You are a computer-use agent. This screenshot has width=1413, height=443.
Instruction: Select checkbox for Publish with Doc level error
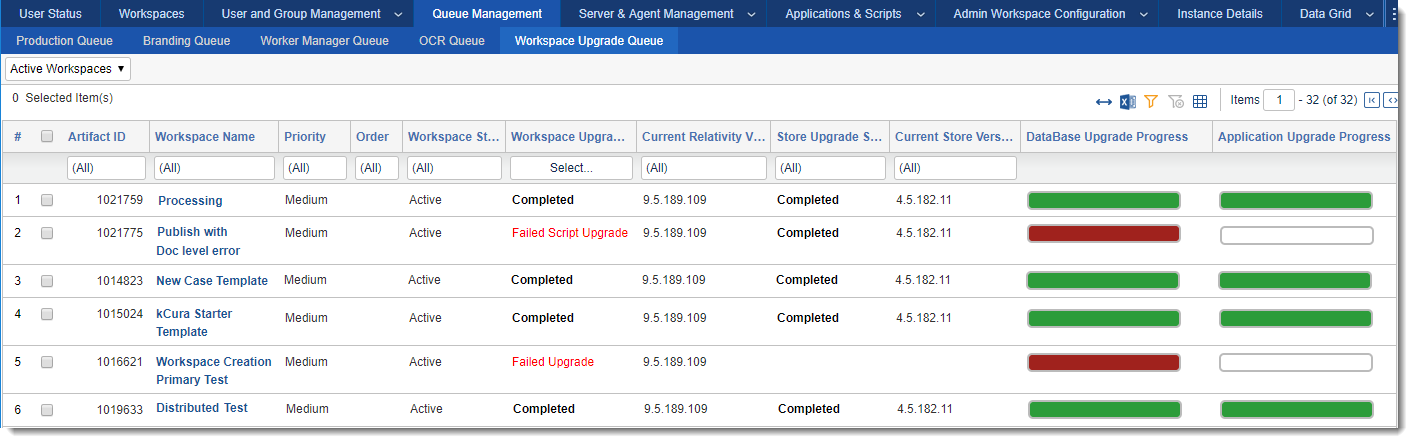(47, 233)
